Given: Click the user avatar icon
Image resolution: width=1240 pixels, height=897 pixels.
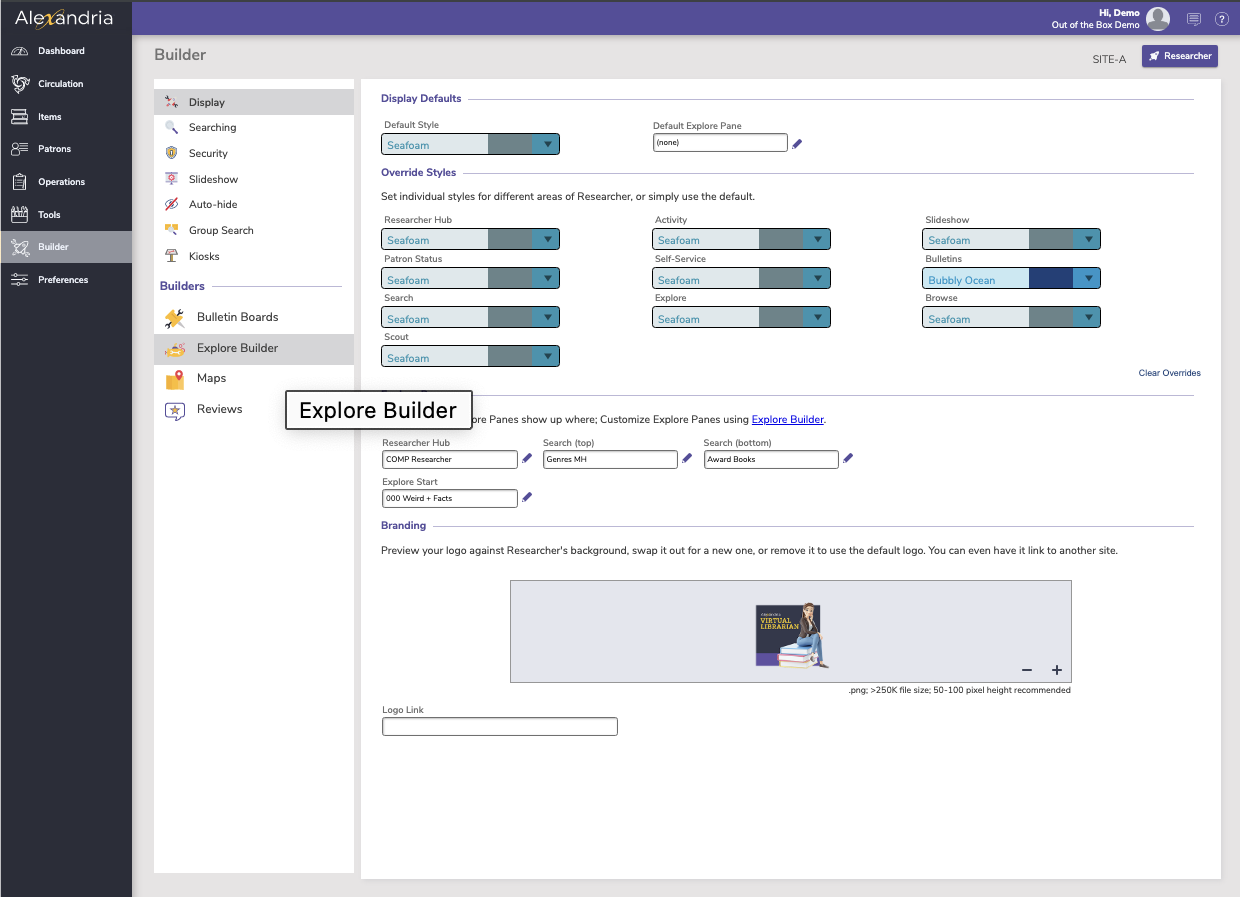Looking at the screenshot, I should coord(1158,18).
